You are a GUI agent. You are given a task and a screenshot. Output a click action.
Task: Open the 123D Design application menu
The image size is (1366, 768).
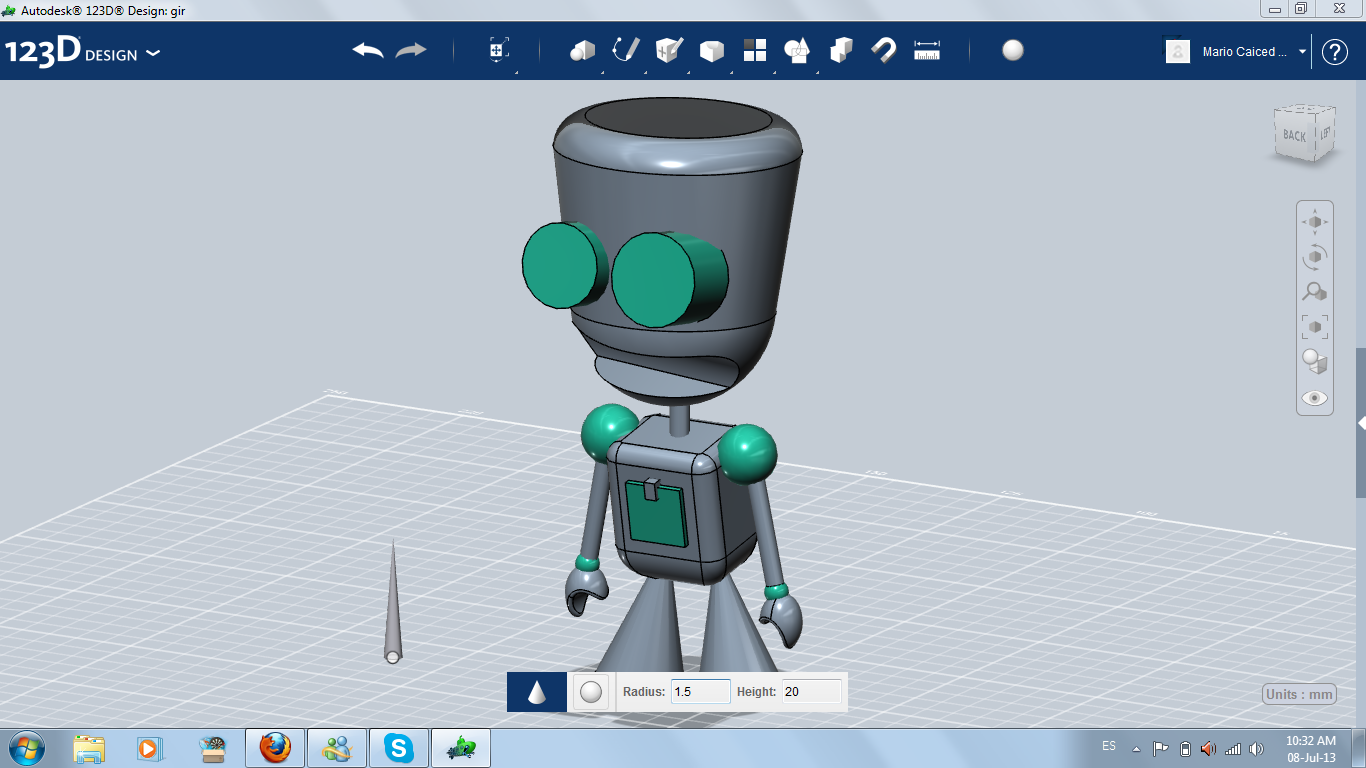click(x=82, y=52)
